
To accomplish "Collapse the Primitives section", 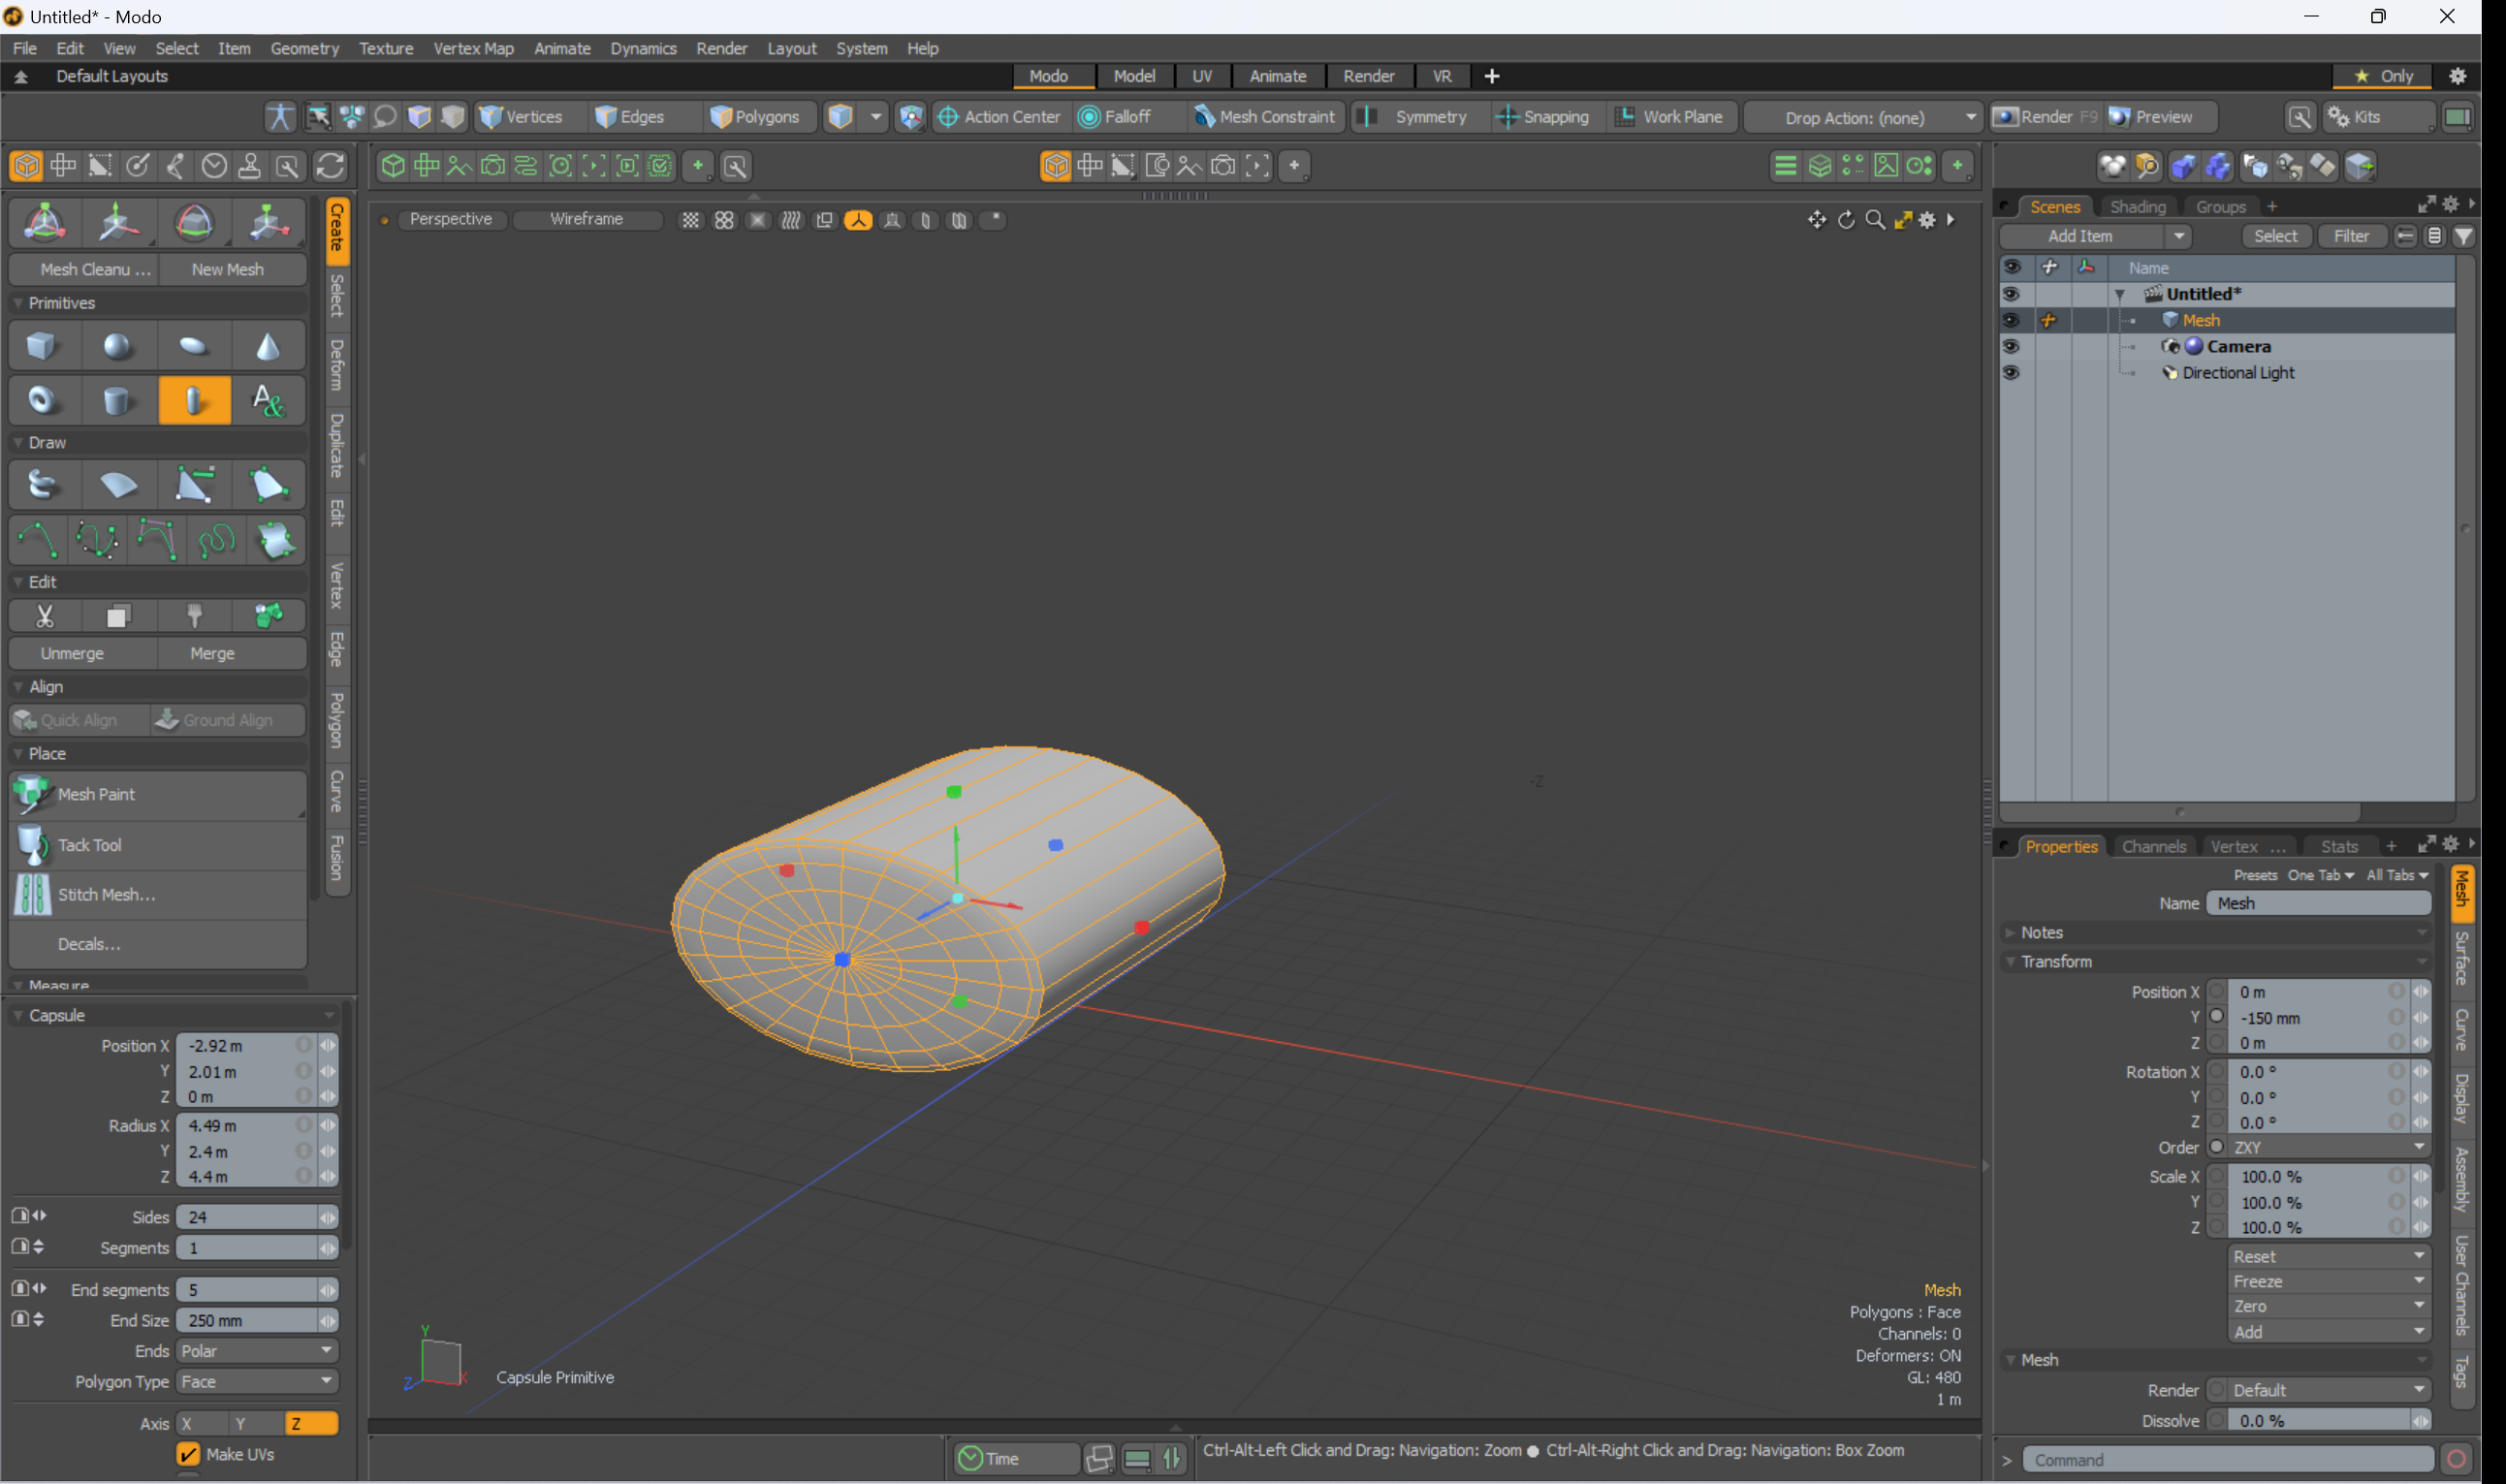I will coord(18,303).
